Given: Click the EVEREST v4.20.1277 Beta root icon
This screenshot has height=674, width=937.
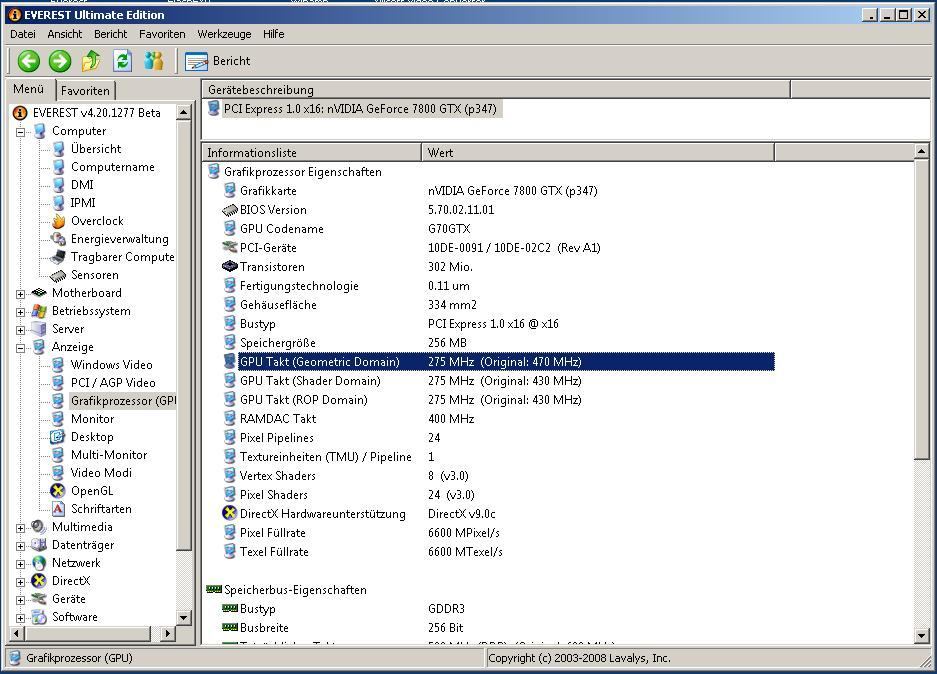Looking at the screenshot, I should coord(20,112).
